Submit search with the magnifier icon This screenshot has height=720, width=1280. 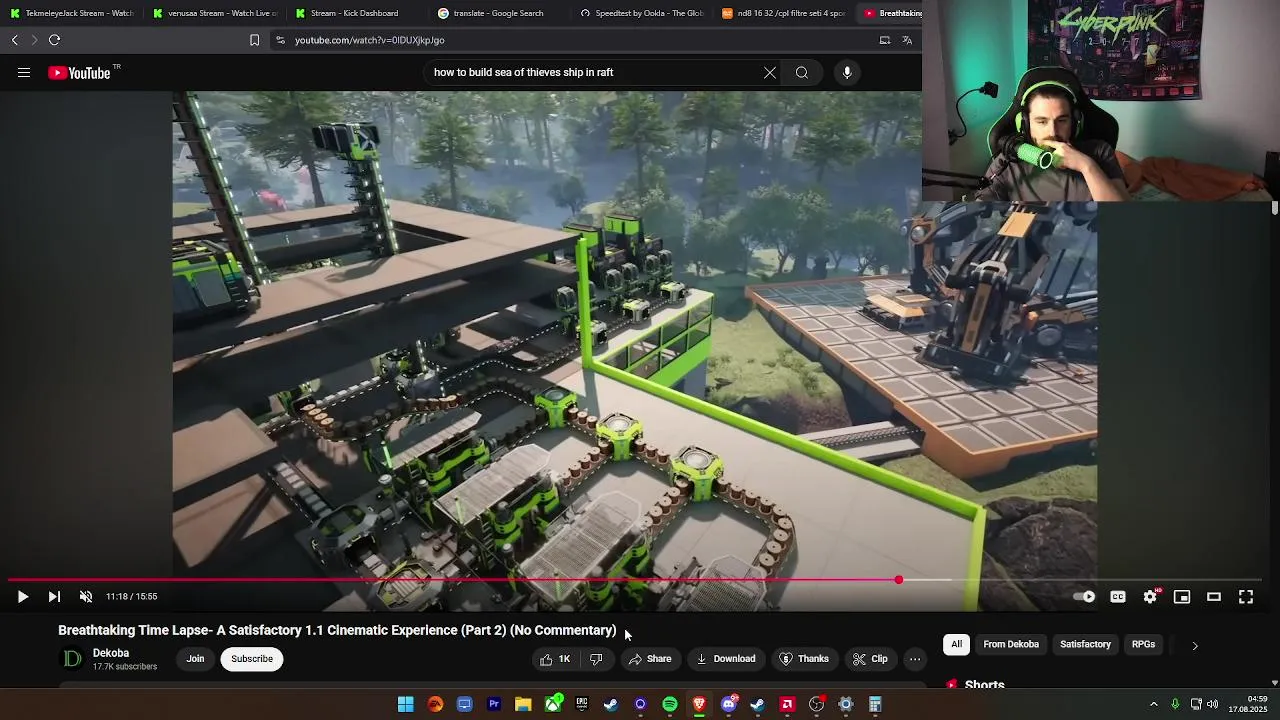[802, 73]
